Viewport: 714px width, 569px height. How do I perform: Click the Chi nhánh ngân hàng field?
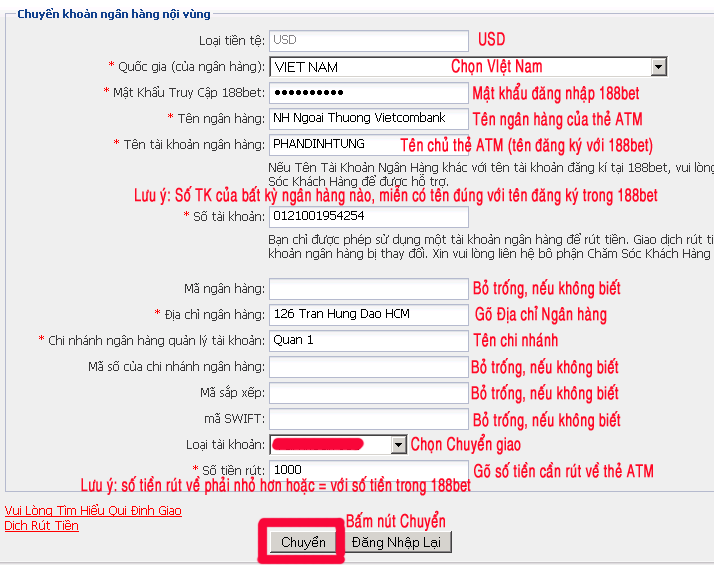tap(369, 340)
